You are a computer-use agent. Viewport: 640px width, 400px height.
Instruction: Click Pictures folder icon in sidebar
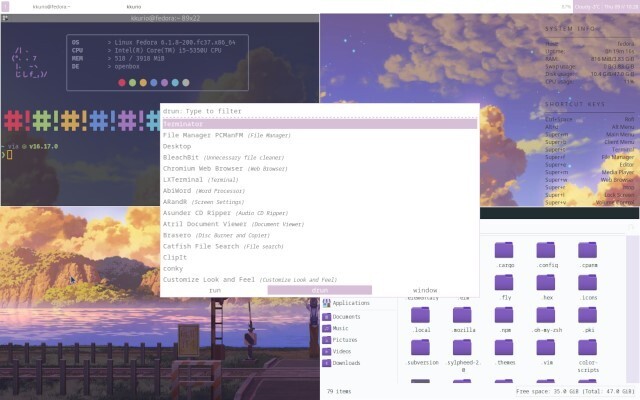[327, 340]
